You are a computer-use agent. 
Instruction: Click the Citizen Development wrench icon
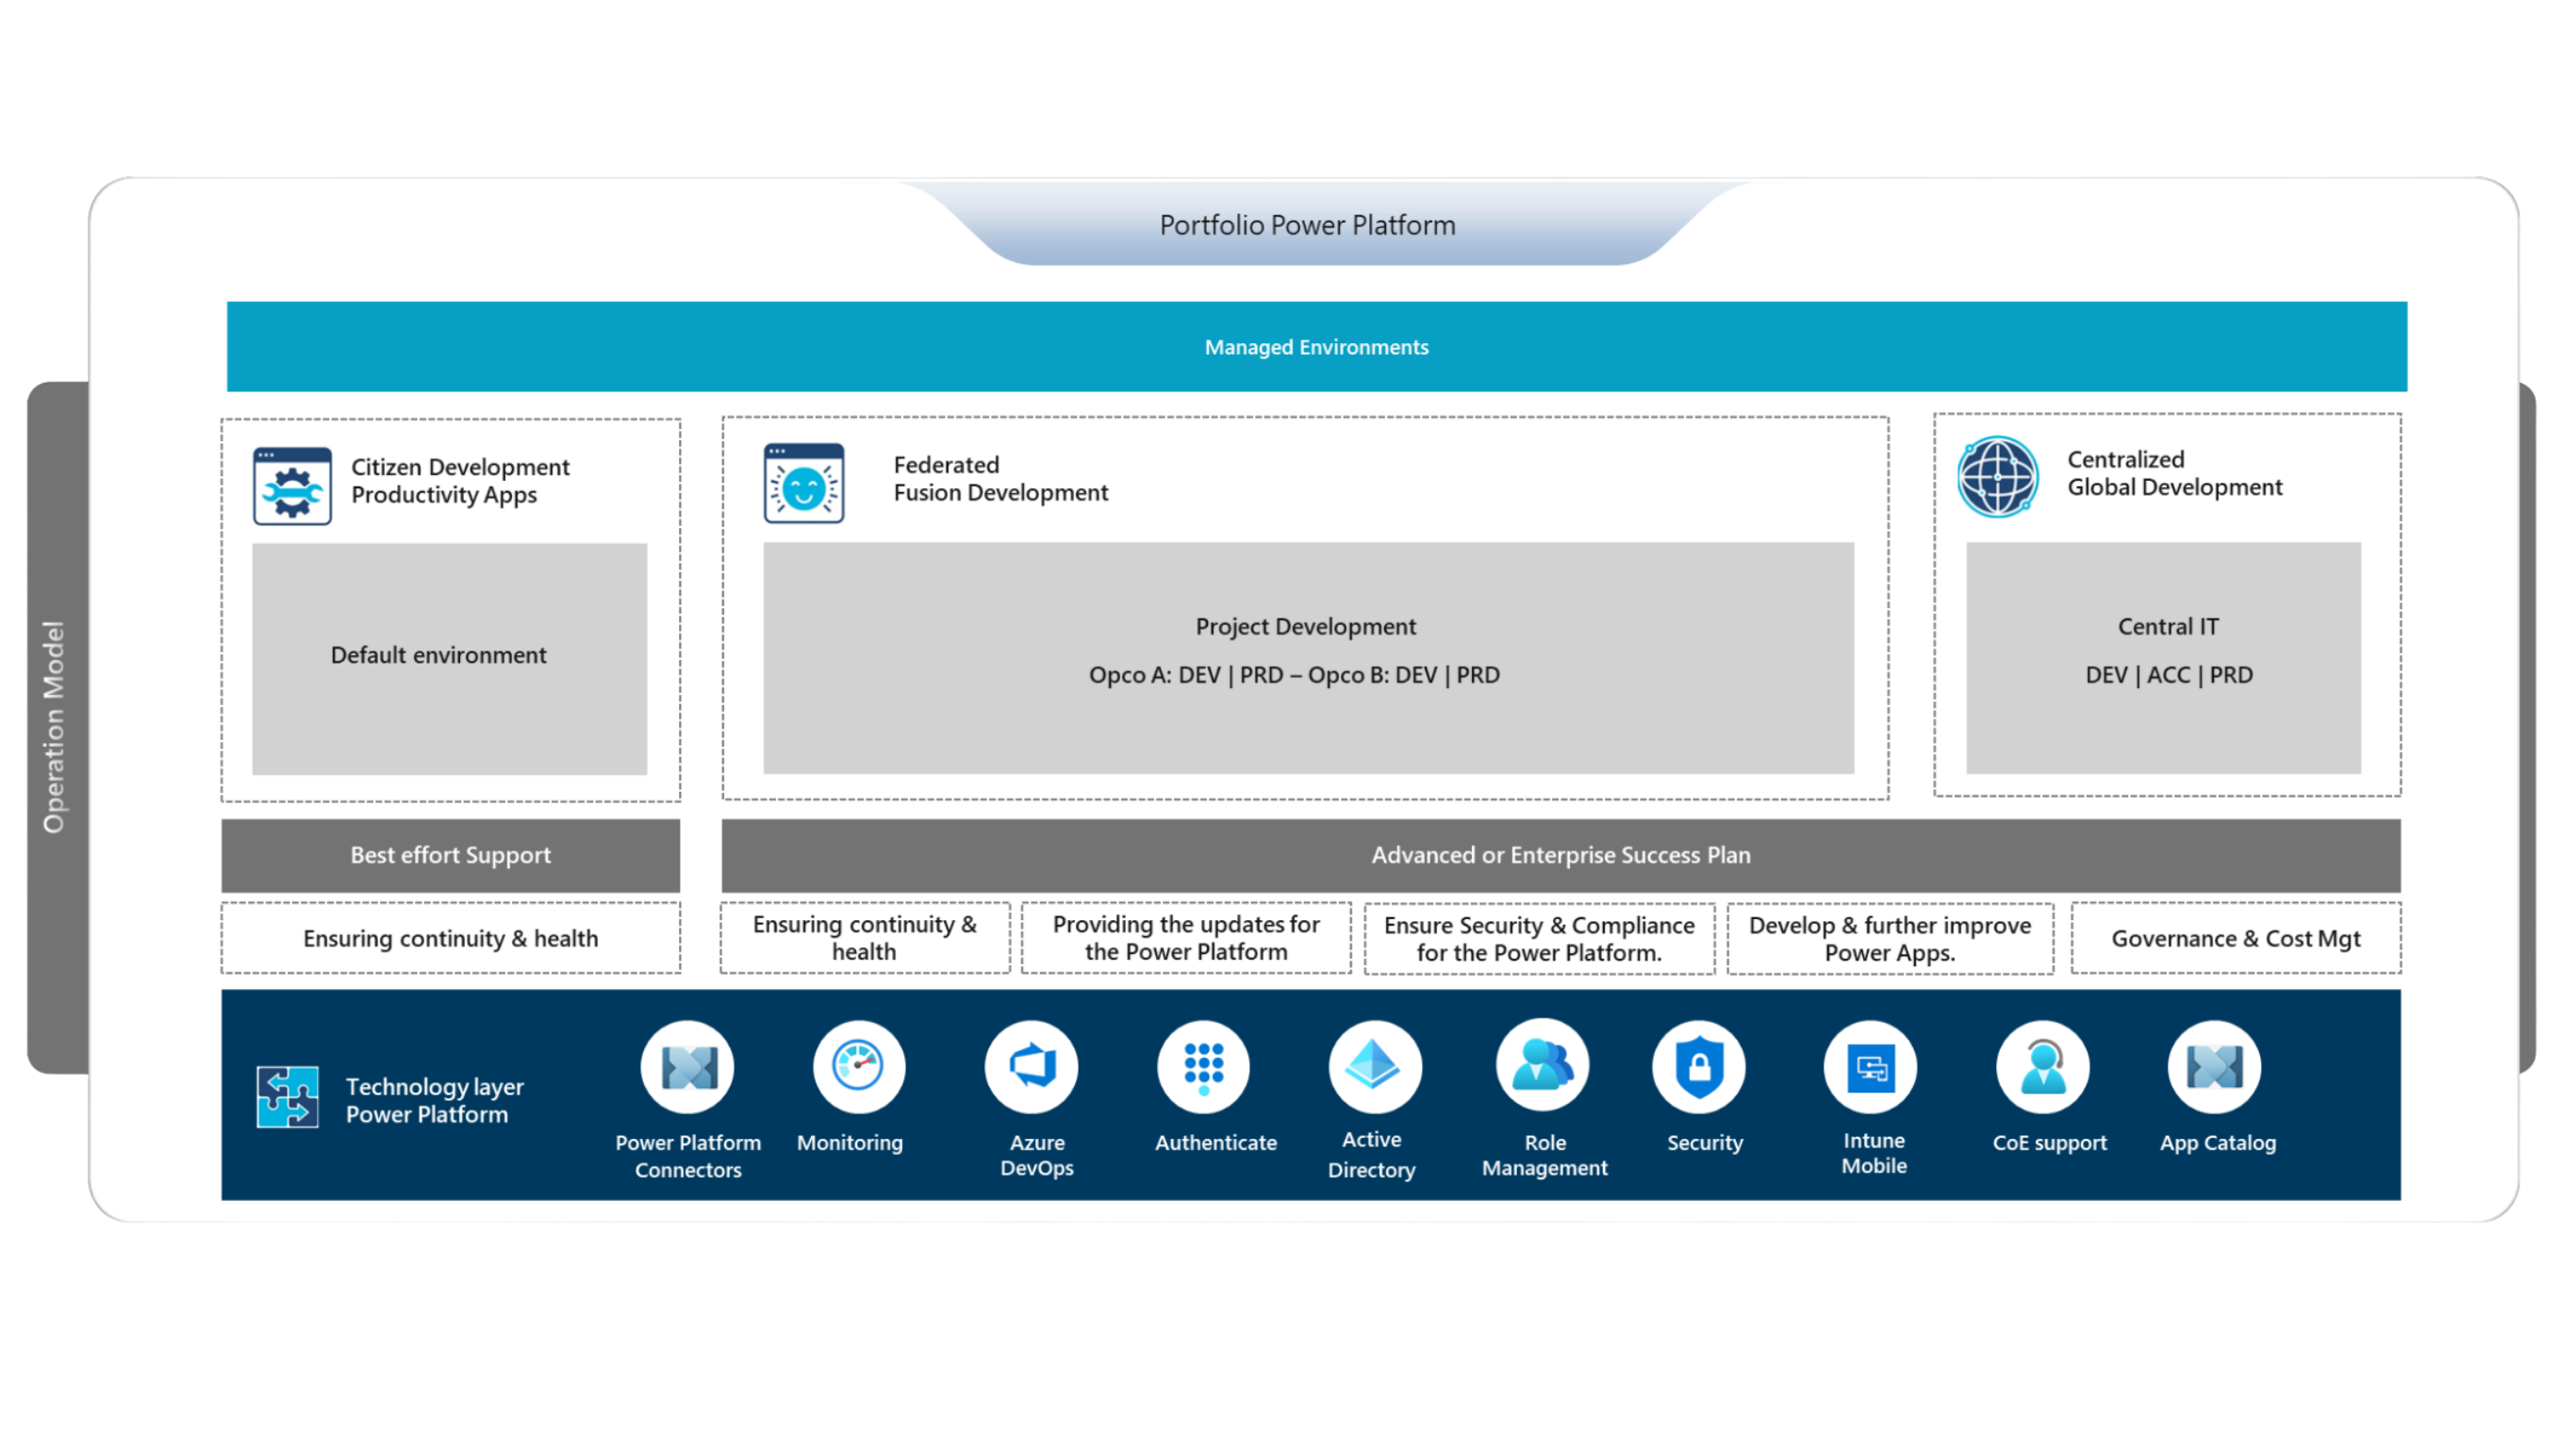pyautogui.click(x=291, y=486)
